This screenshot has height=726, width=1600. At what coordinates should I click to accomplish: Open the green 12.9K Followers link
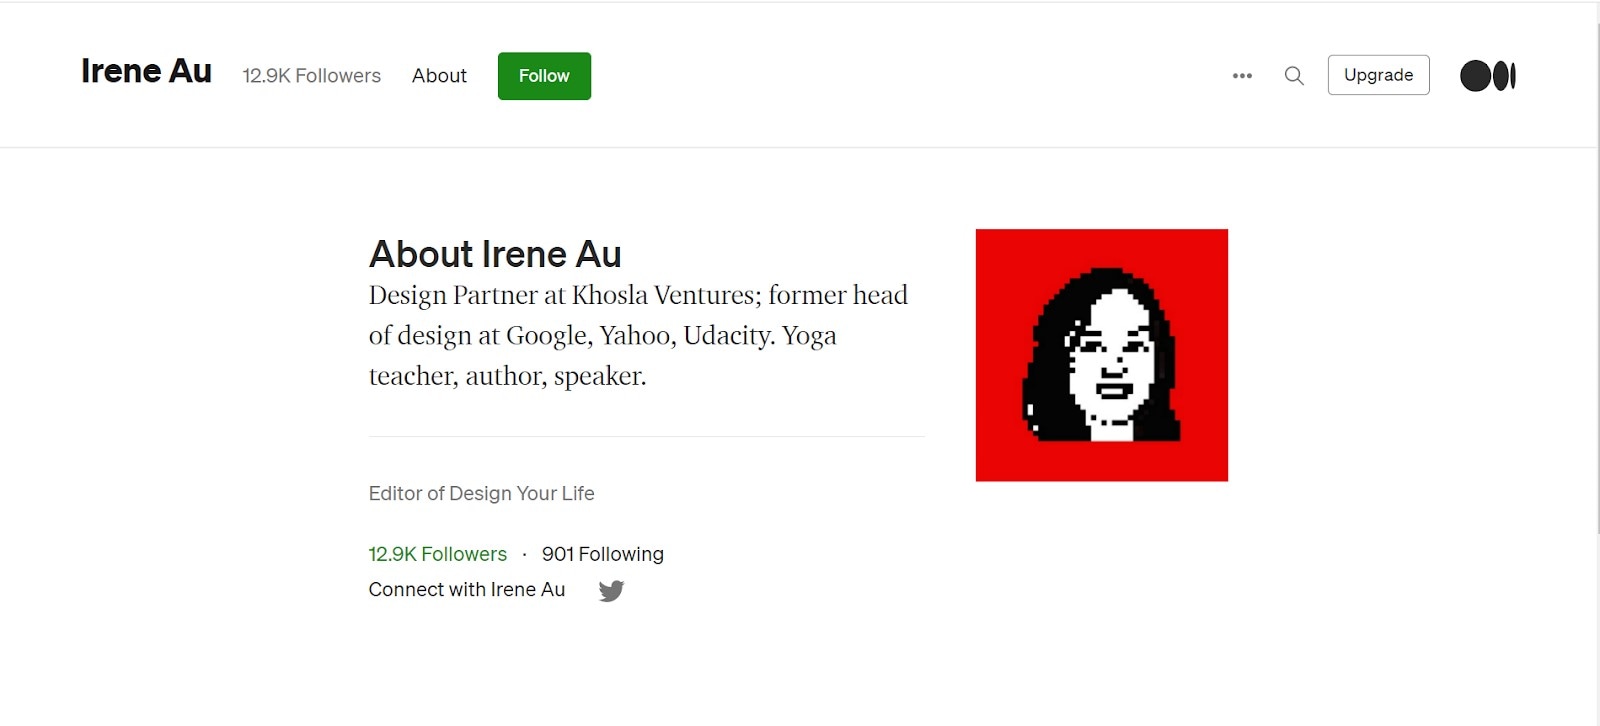tap(437, 554)
